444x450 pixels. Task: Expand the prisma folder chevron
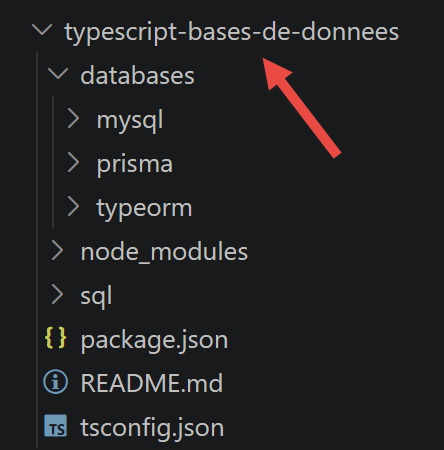point(73,162)
